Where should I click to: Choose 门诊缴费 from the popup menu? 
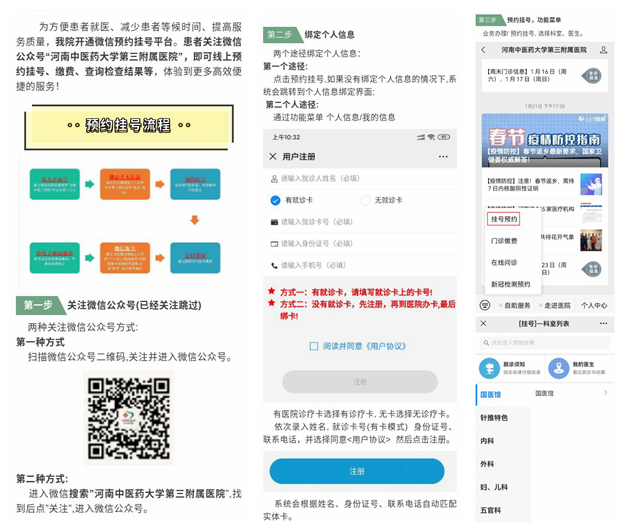tap(504, 241)
